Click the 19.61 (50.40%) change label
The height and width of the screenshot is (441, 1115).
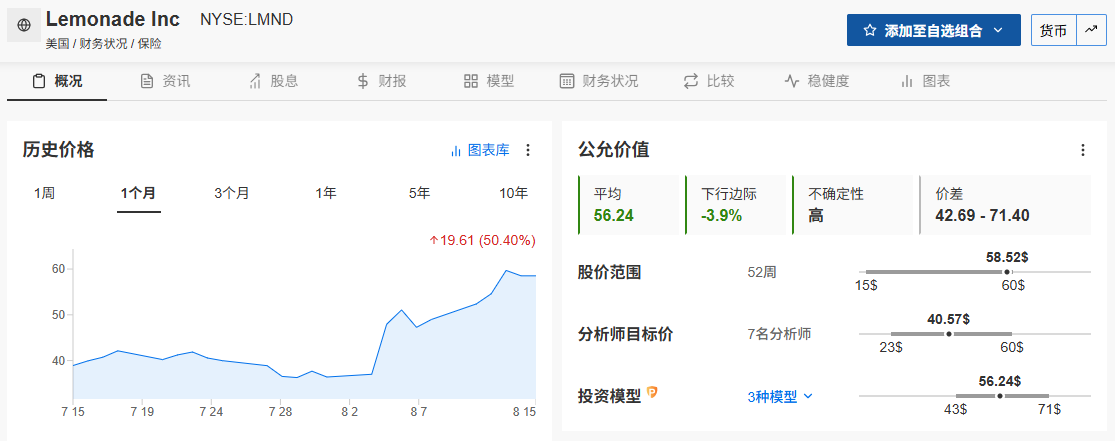pos(482,240)
